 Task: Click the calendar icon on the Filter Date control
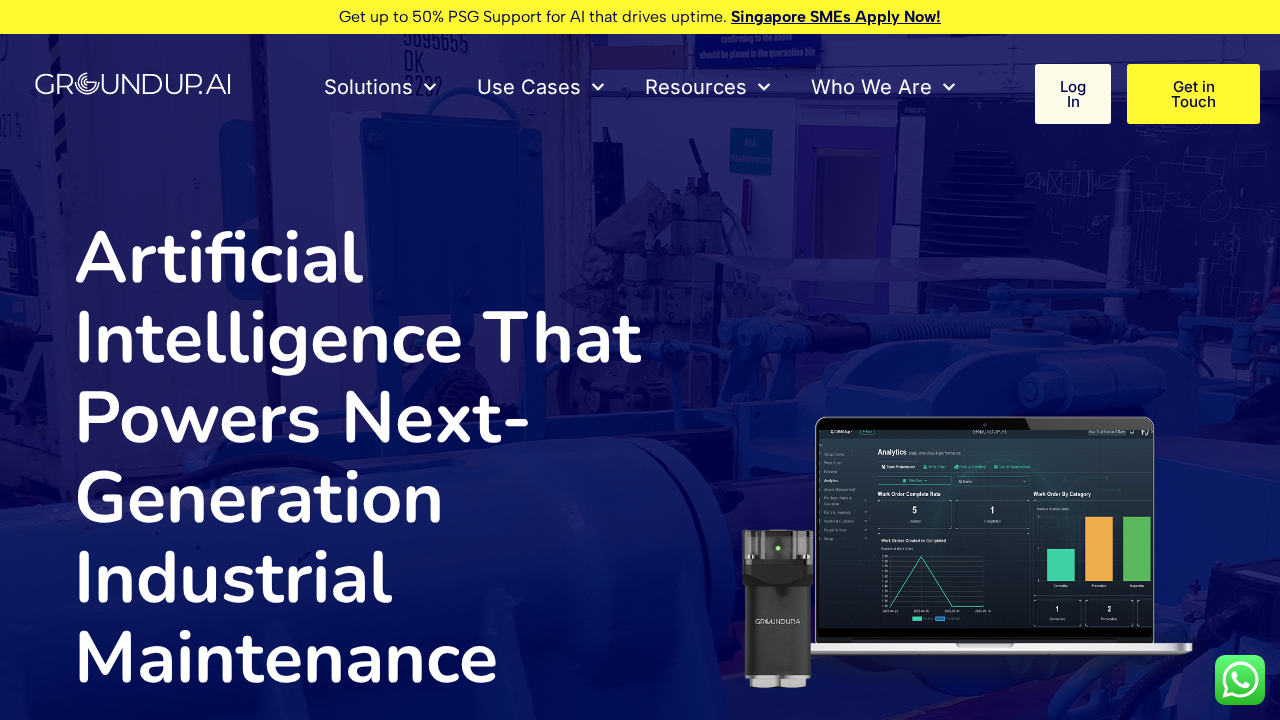(x=906, y=480)
